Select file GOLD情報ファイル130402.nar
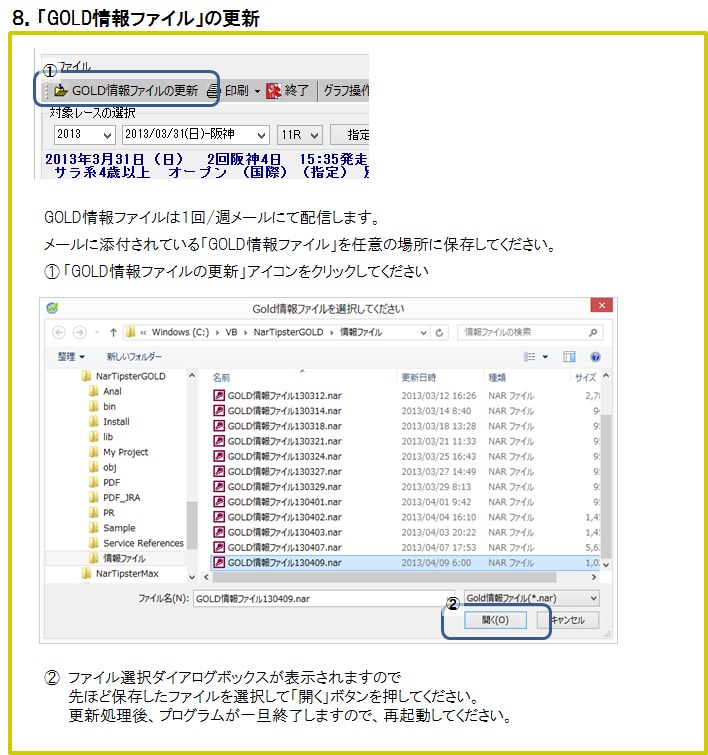The height and width of the screenshot is (755, 708). coord(284,517)
